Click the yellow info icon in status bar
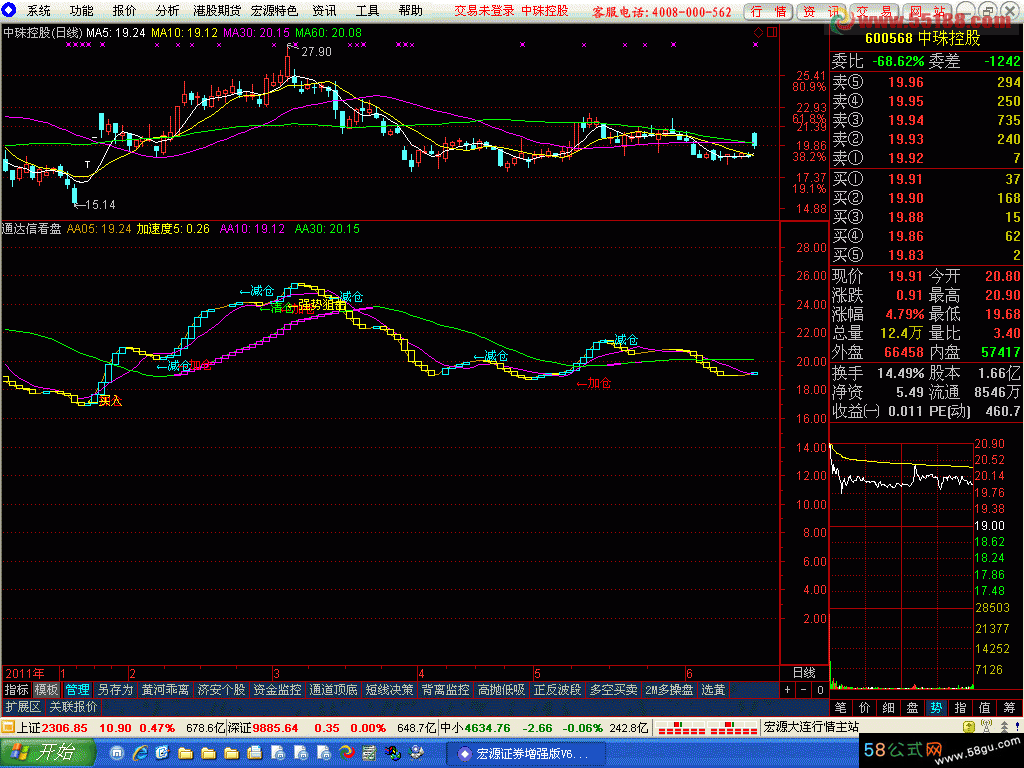The image size is (1024, 768). (969, 727)
